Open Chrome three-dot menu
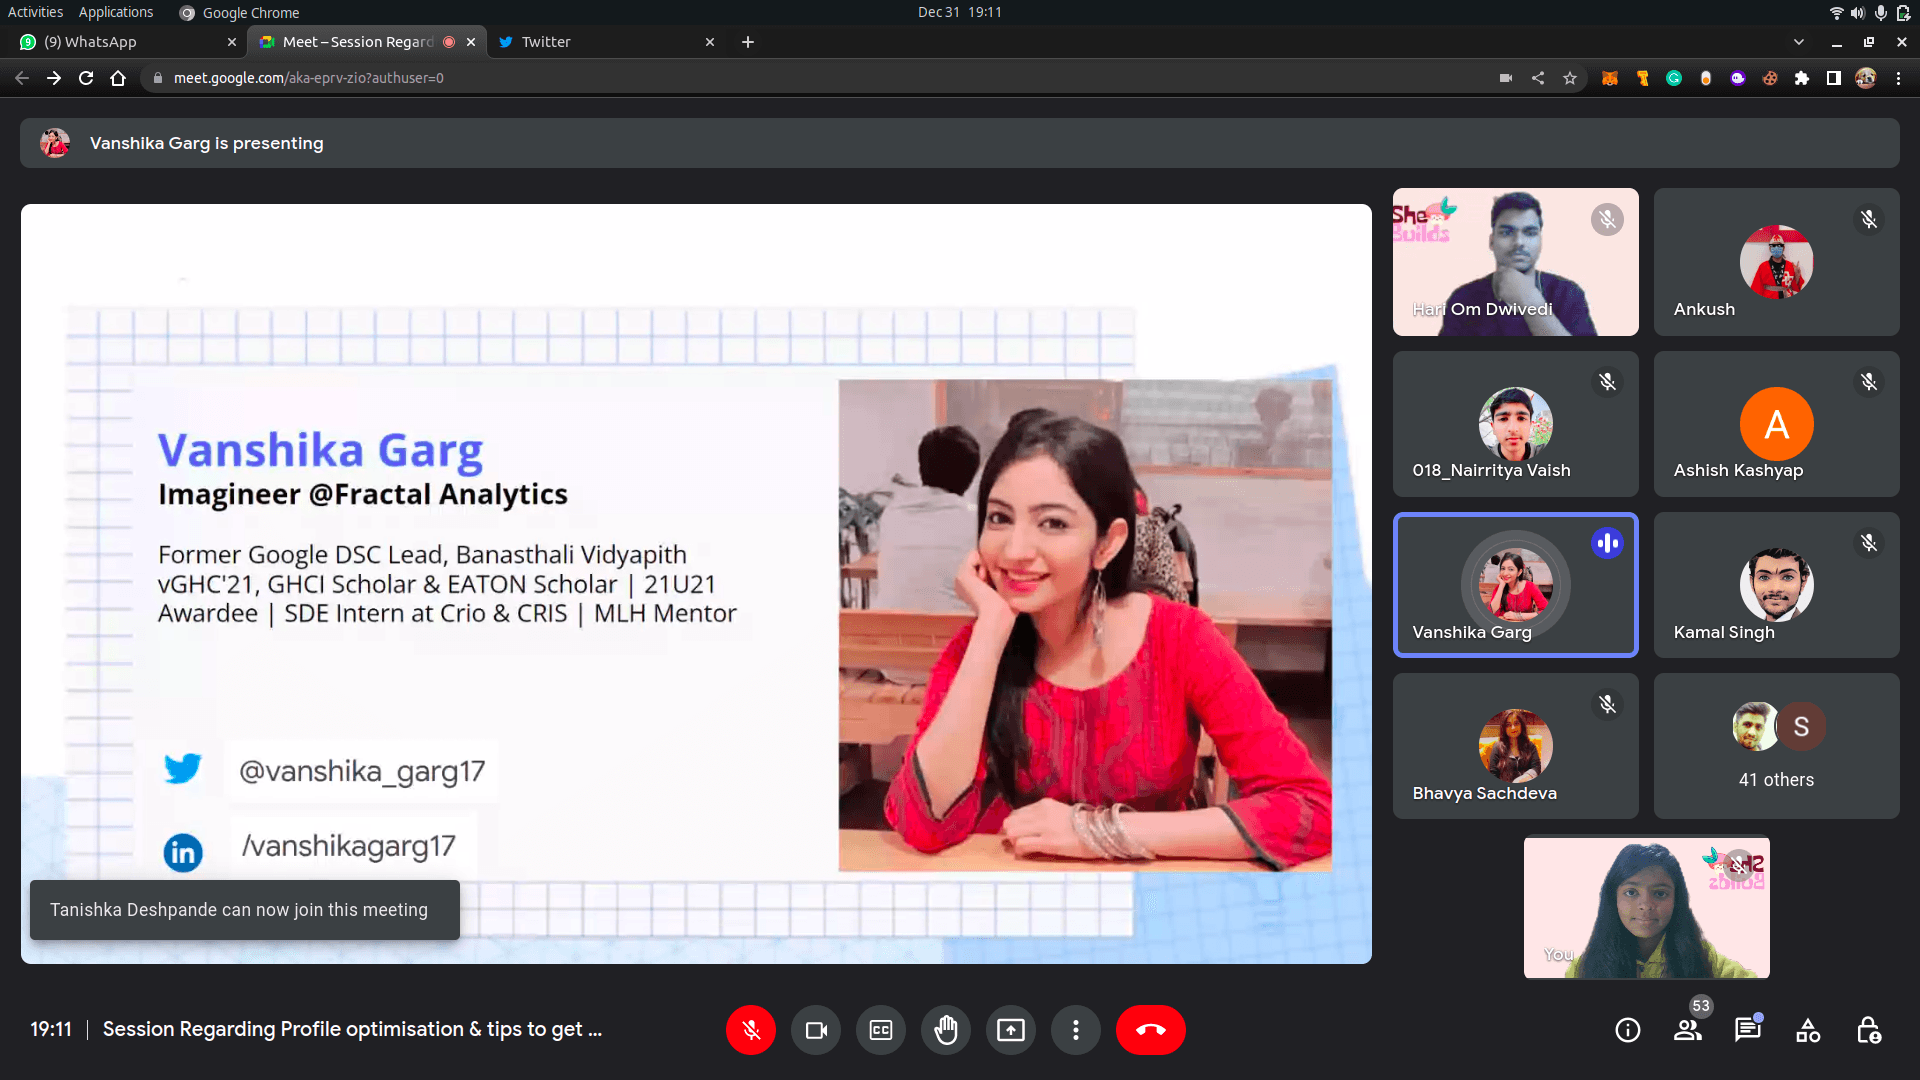 tap(1898, 78)
